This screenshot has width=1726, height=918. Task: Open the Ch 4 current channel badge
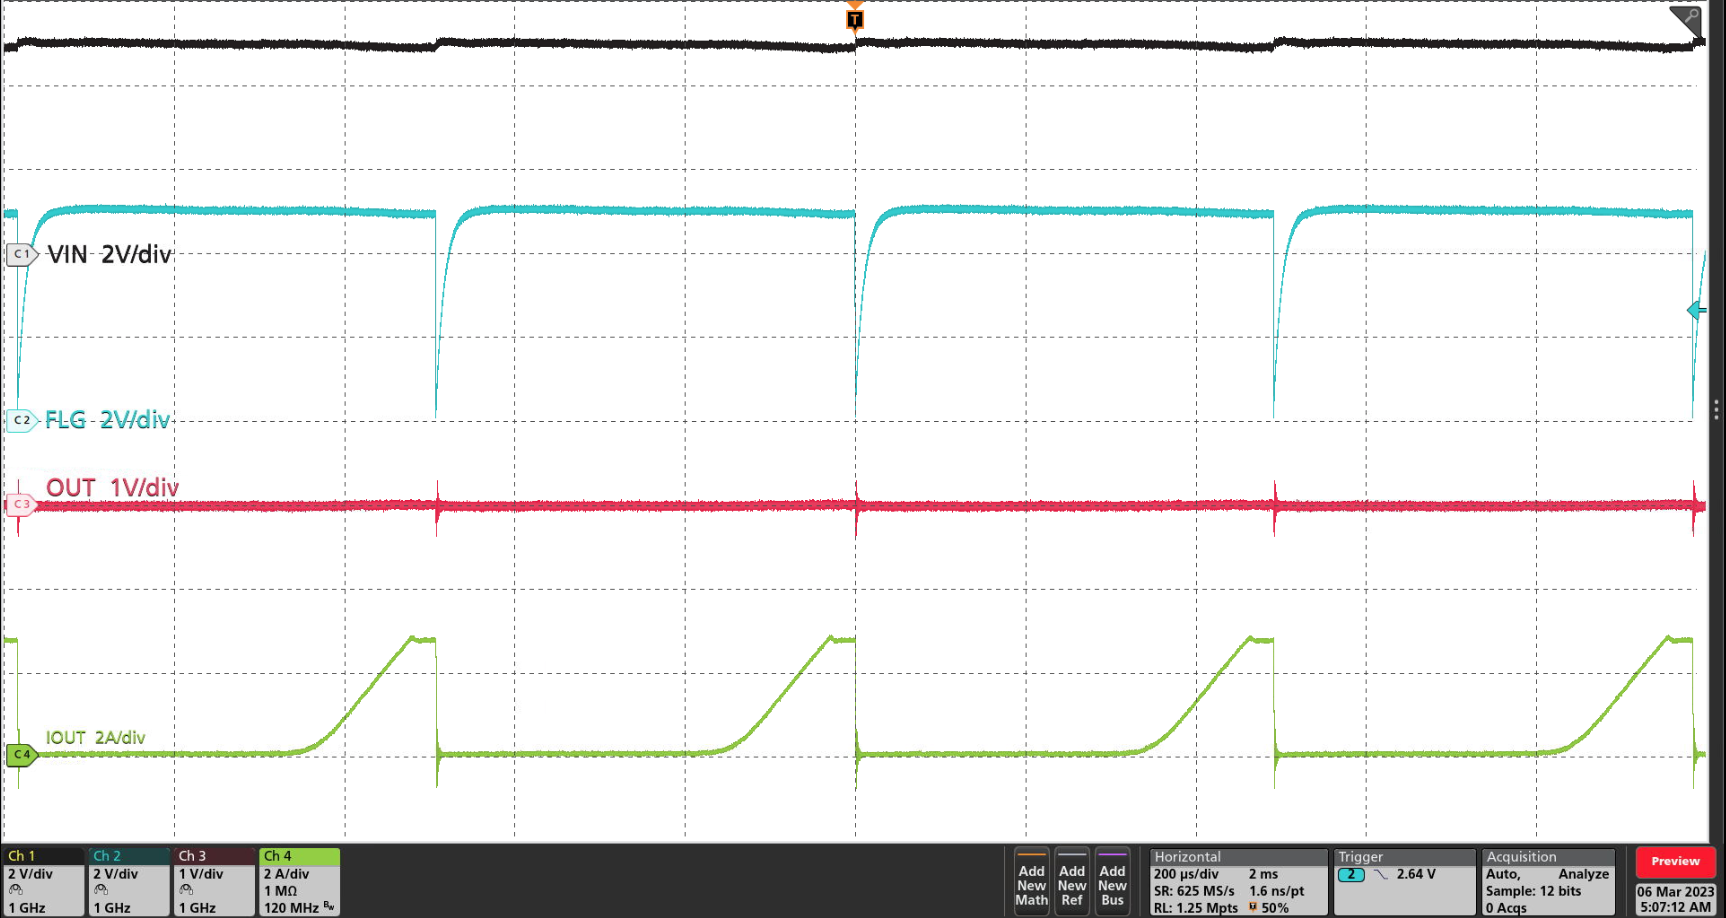[x=299, y=882]
